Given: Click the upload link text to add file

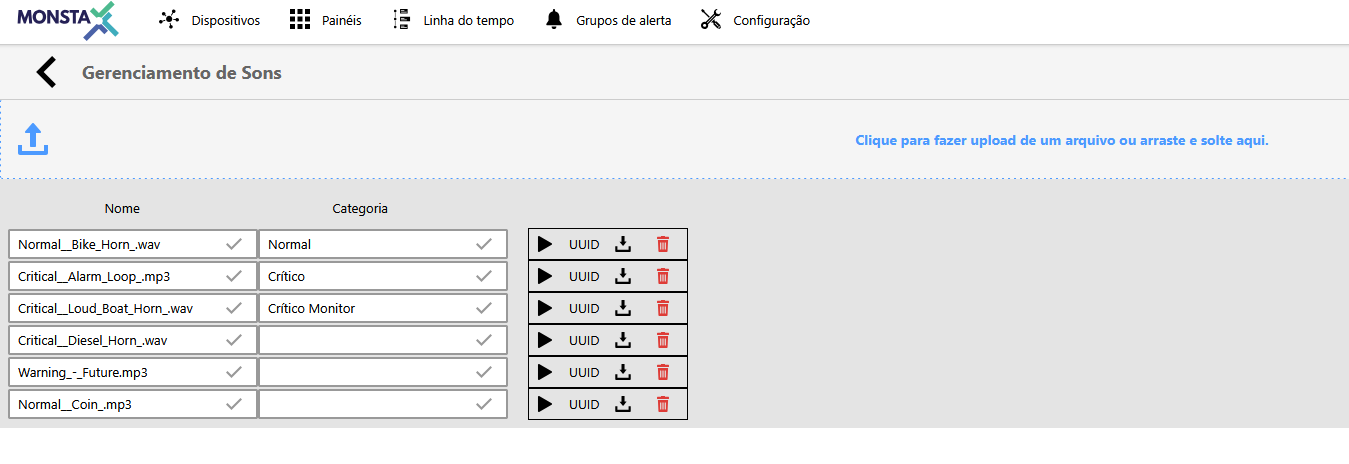Looking at the screenshot, I should click(1061, 141).
